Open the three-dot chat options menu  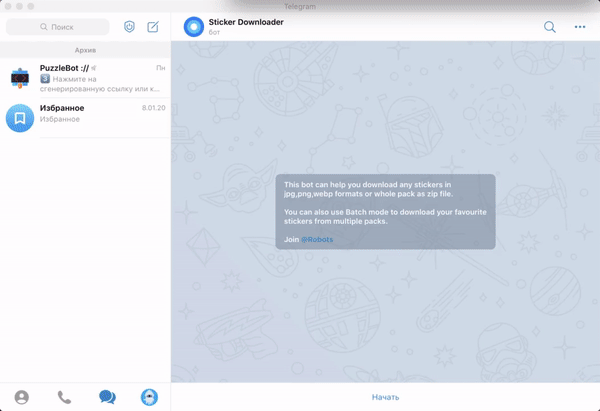[x=580, y=27]
